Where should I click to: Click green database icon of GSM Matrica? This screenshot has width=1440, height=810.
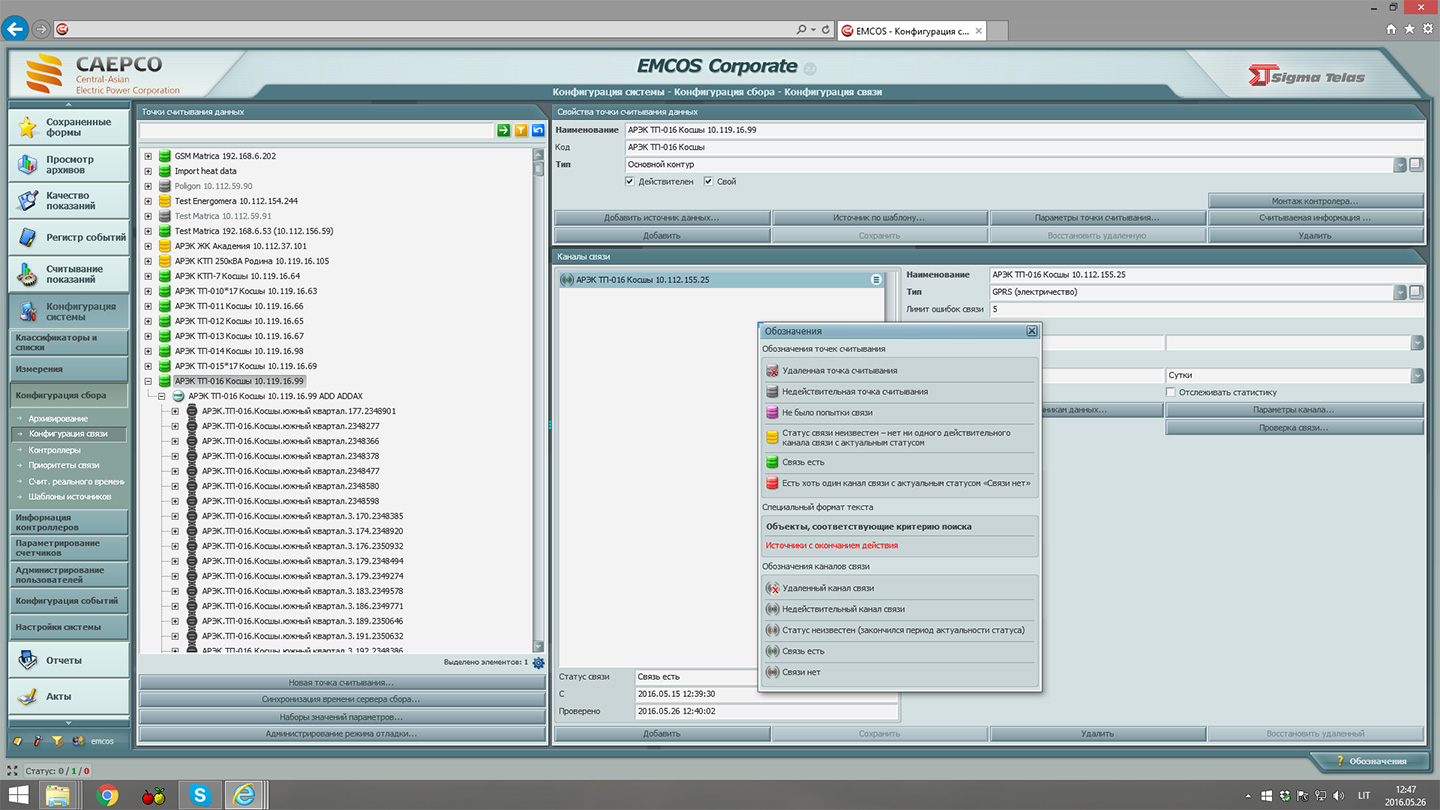pos(165,156)
